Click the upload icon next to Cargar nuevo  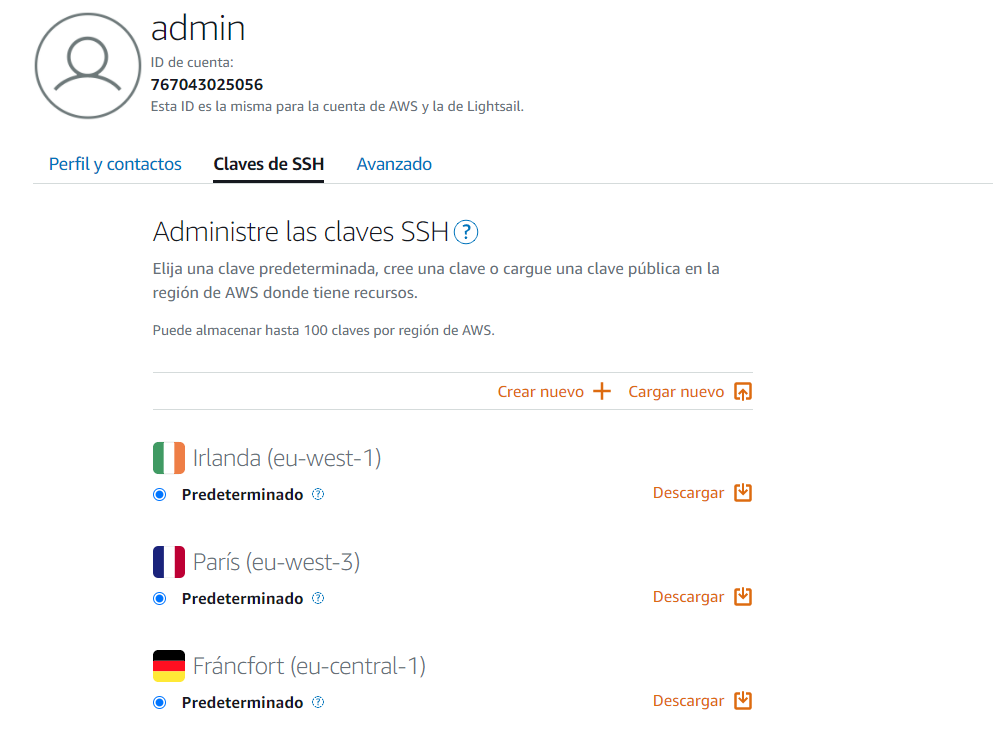coord(742,391)
